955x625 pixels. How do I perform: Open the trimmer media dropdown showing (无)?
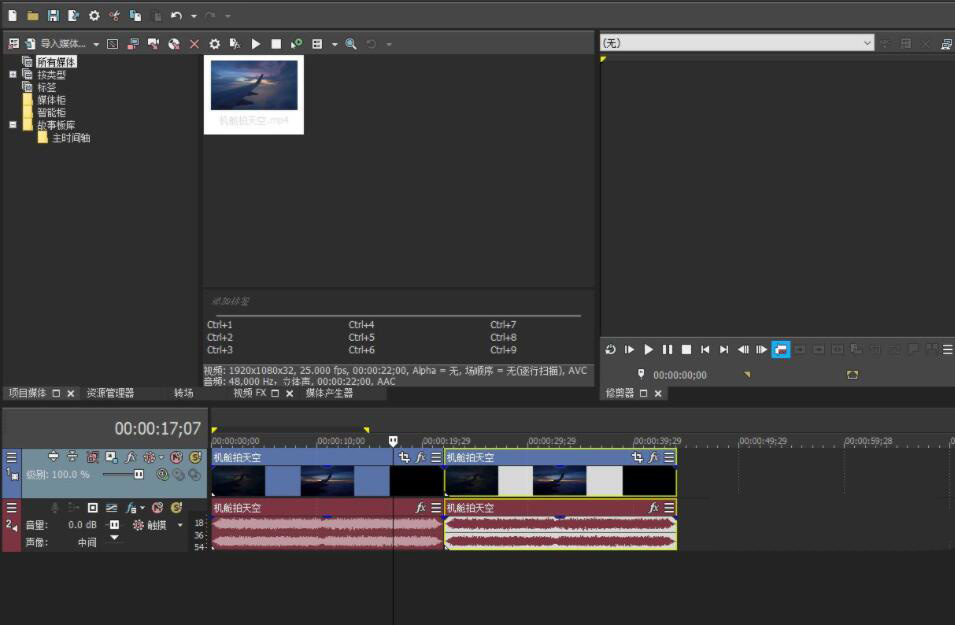tap(866, 43)
